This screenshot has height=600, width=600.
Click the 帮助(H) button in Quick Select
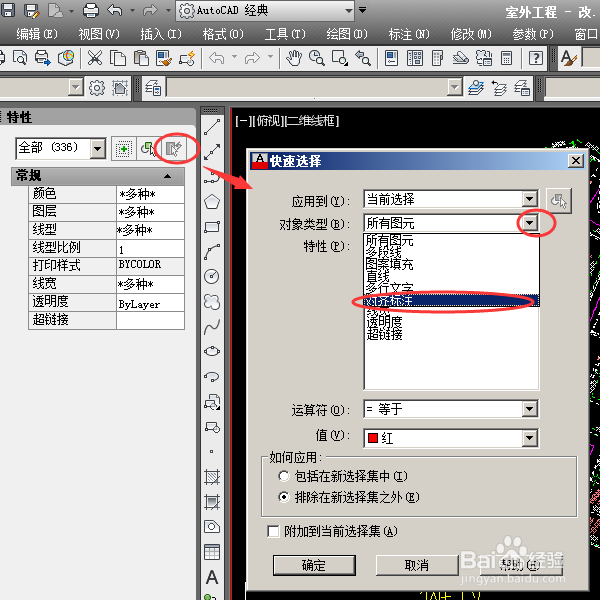pos(520,565)
